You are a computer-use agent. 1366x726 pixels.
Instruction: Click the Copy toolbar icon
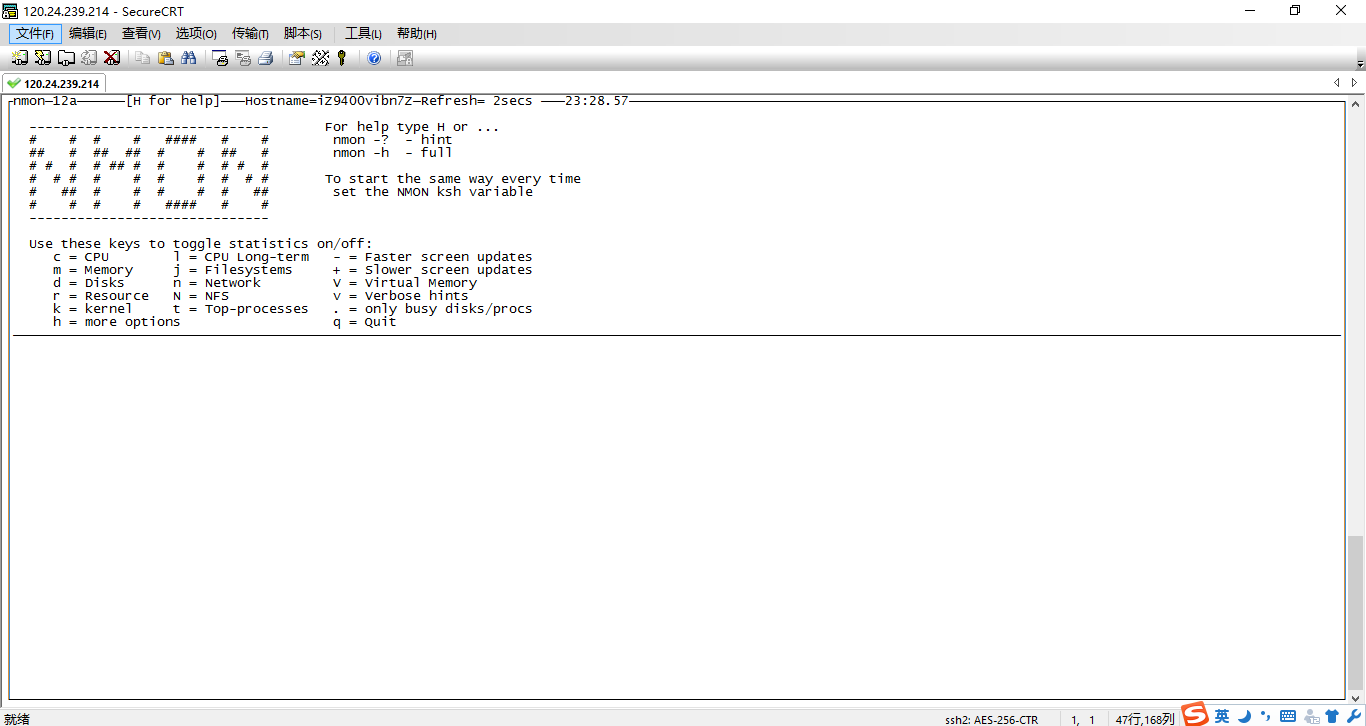[x=142, y=58]
